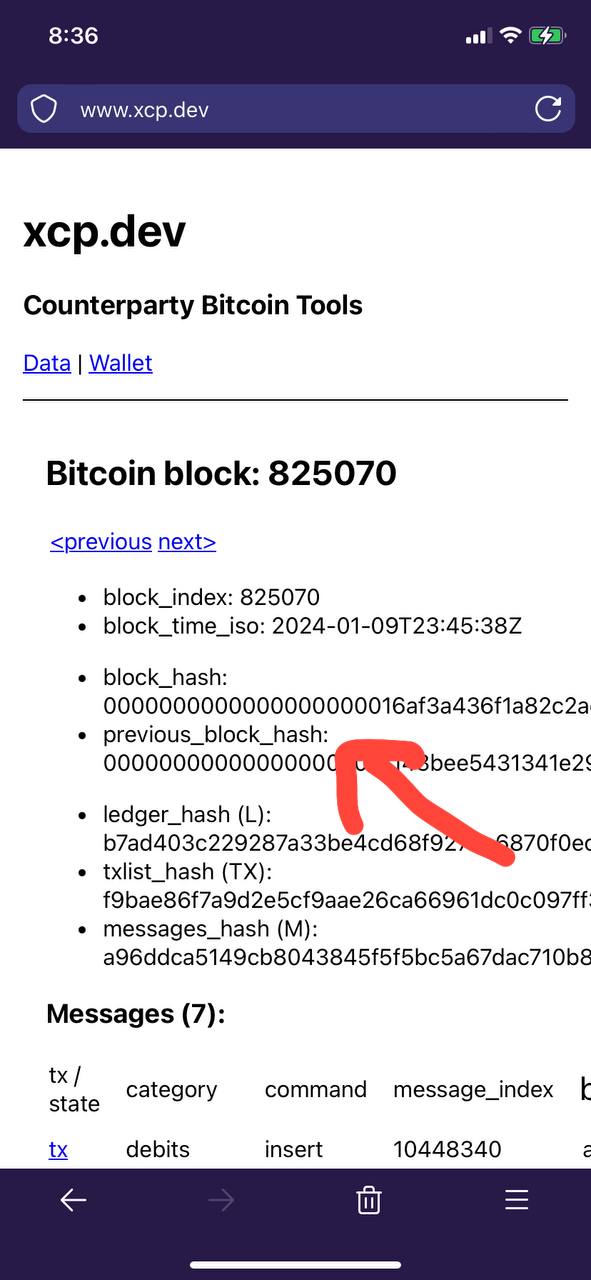Tap the category column header
The height and width of the screenshot is (1280, 591).
click(171, 1090)
